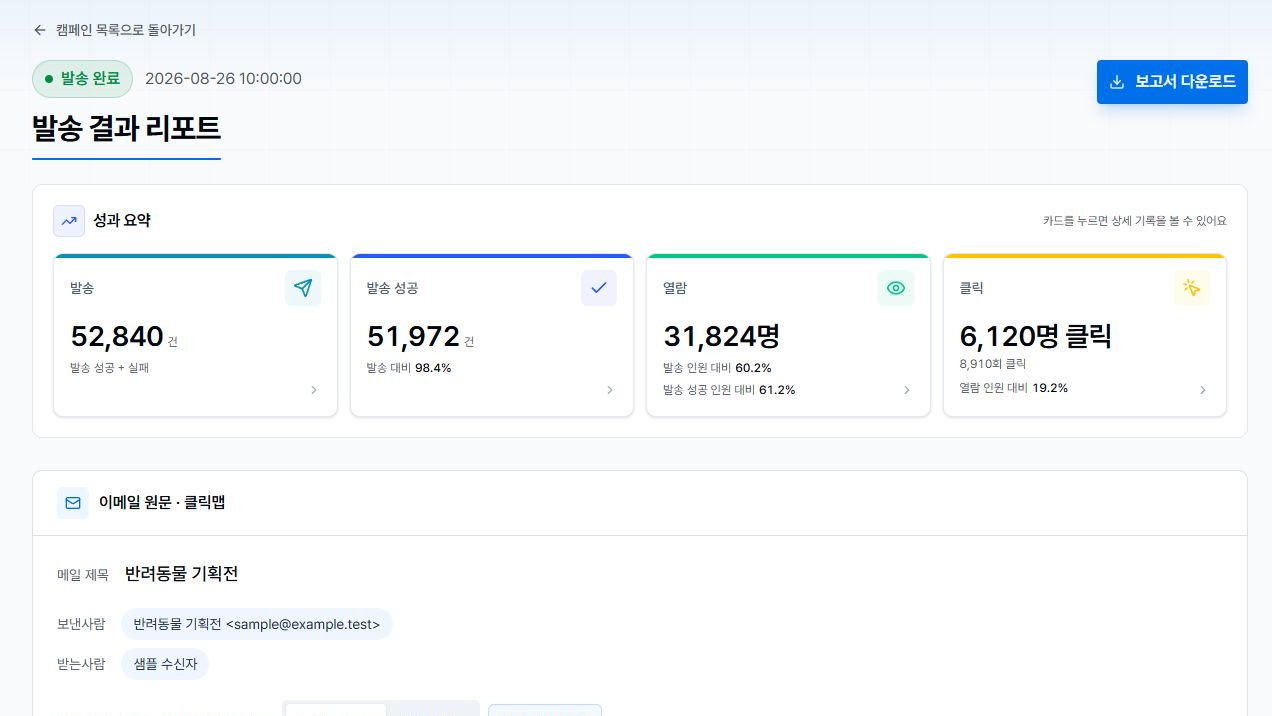Click the 발송 인원 대비 60.2% rate
Screen dimensions: 1272x716
point(717,368)
